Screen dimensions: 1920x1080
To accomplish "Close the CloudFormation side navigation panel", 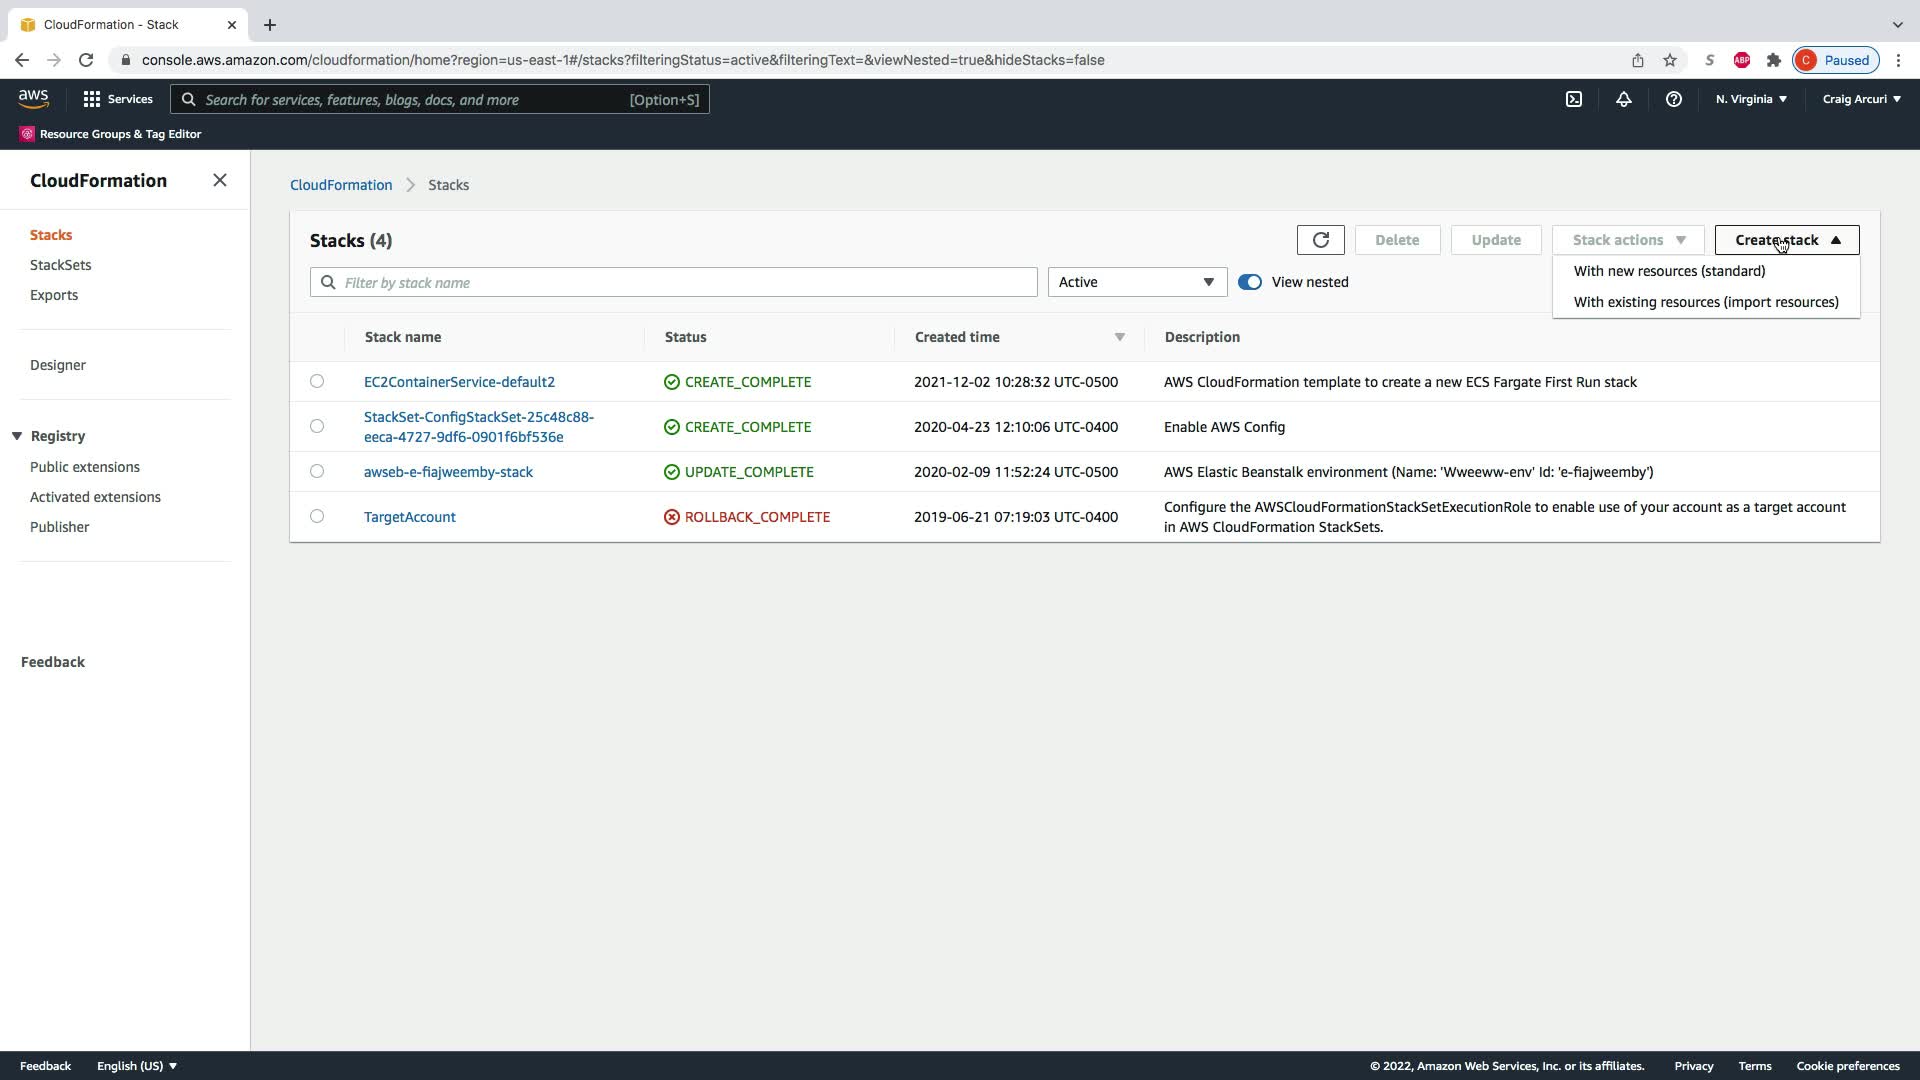I will (220, 180).
